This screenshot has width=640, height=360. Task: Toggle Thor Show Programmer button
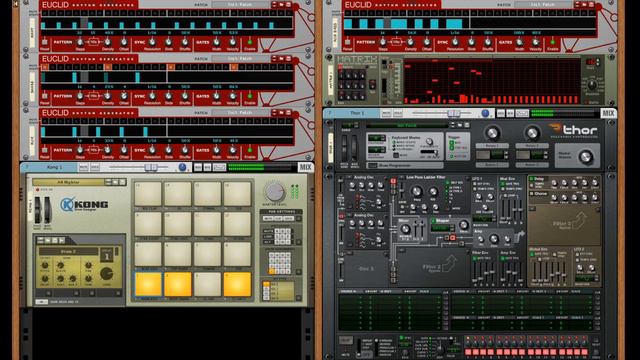point(372,165)
